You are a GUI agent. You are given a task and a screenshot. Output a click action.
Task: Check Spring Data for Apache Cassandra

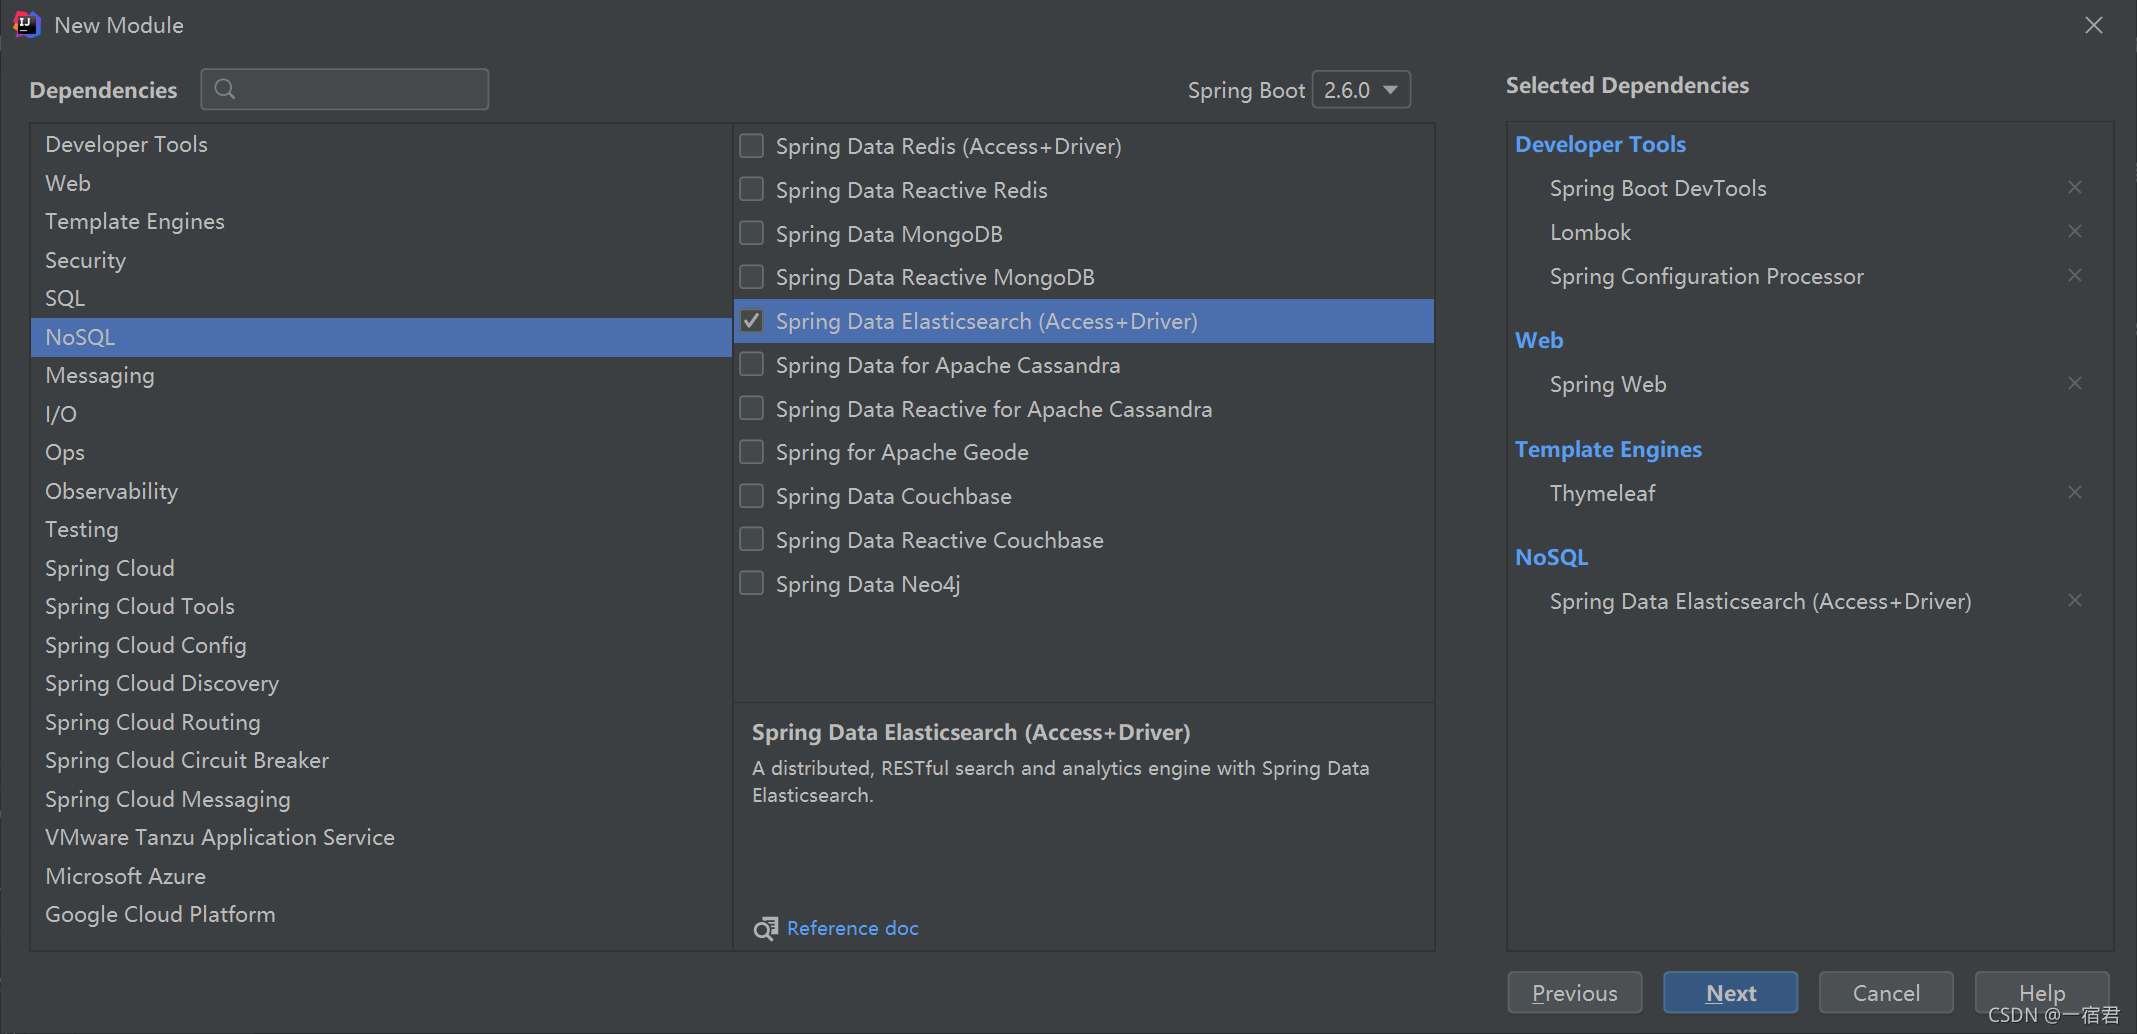[x=751, y=365]
